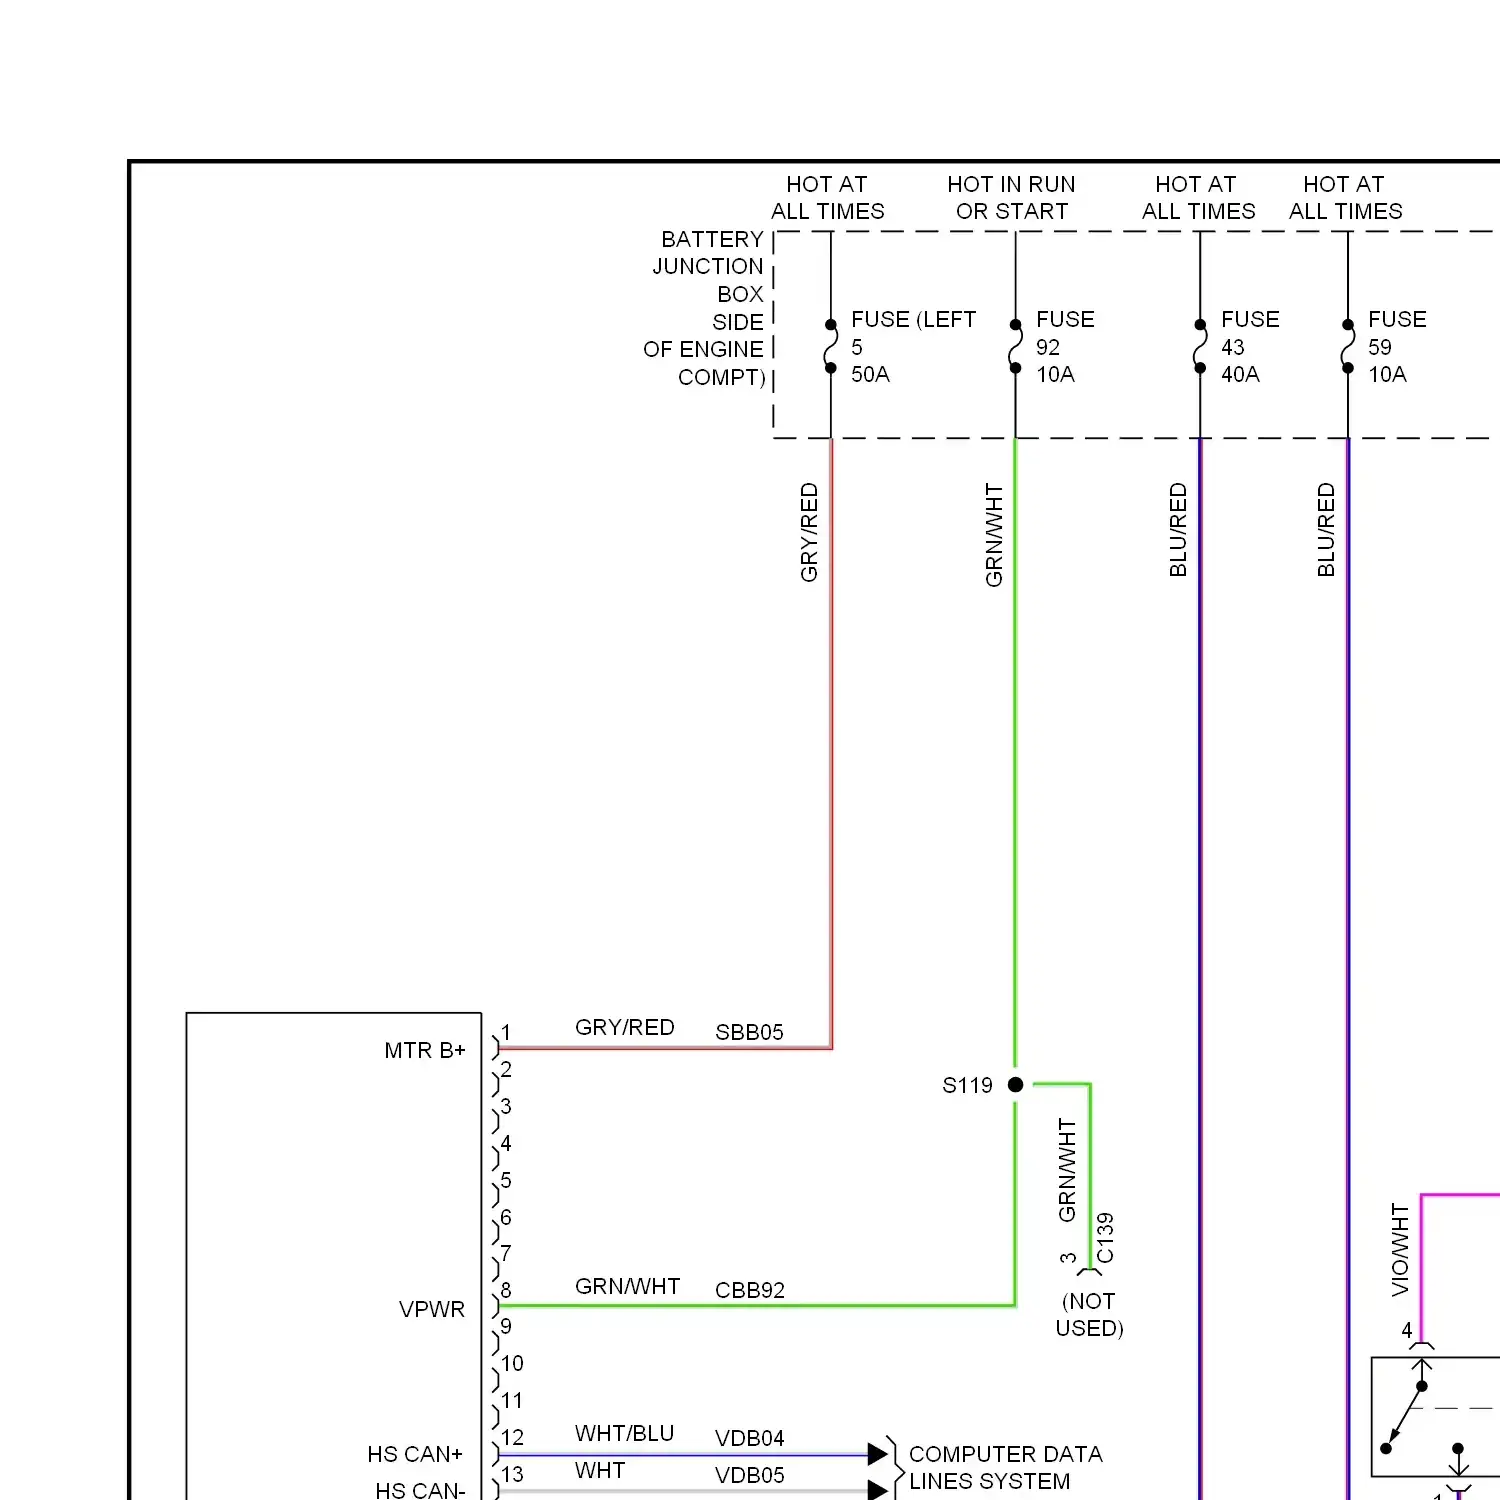The image size is (1500, 1500).
Task: Open the COMPUTER DATA LINES SYSTEM reference
Action: coord(1005,1467)
